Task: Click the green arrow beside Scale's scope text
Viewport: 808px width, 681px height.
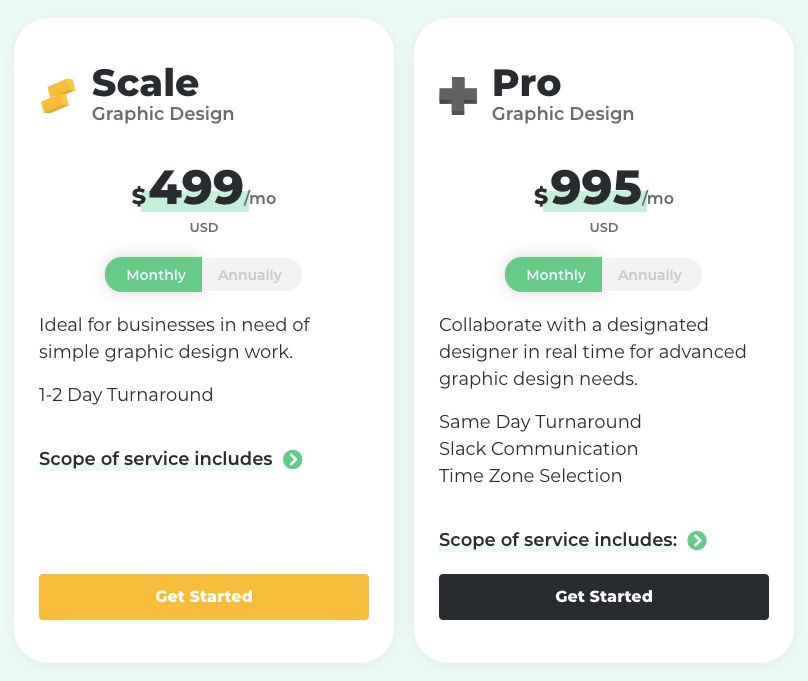Action: tap(292, 459)
